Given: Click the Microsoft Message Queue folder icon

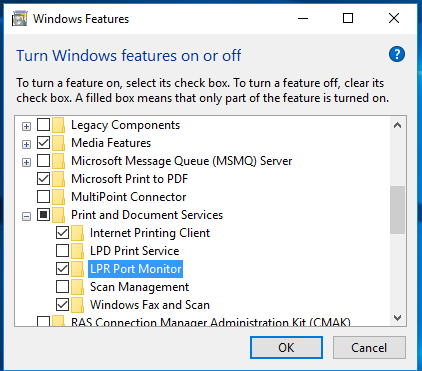Looking at the screenshot, I should tap(58, 161).
